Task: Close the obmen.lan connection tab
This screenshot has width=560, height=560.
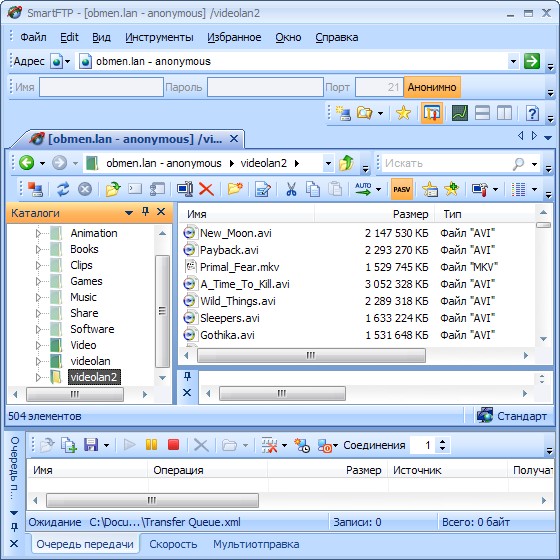Action: 234,139
